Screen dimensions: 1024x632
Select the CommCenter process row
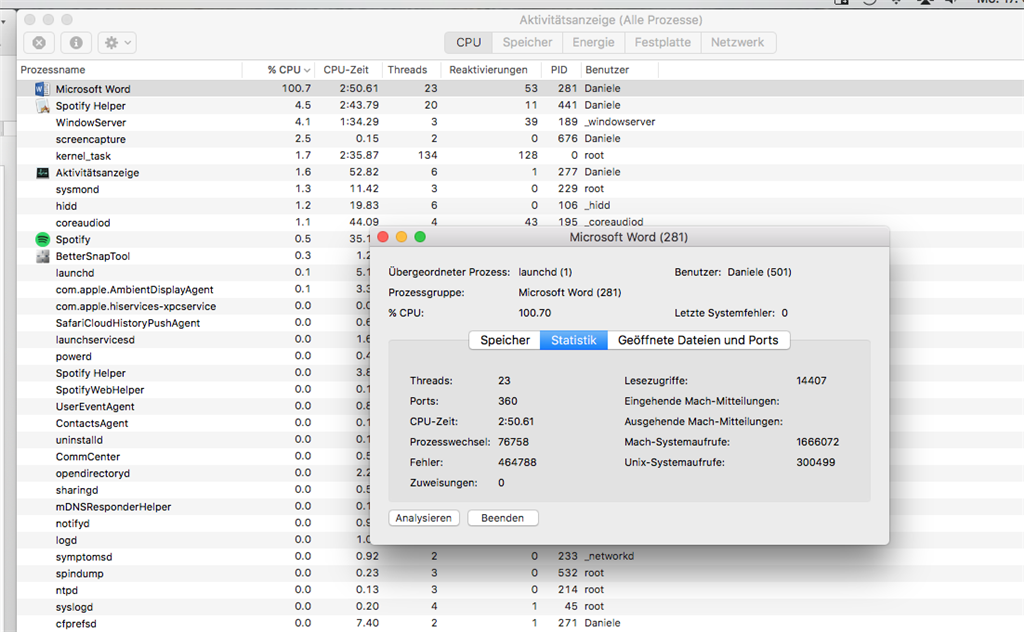point(194,456)
